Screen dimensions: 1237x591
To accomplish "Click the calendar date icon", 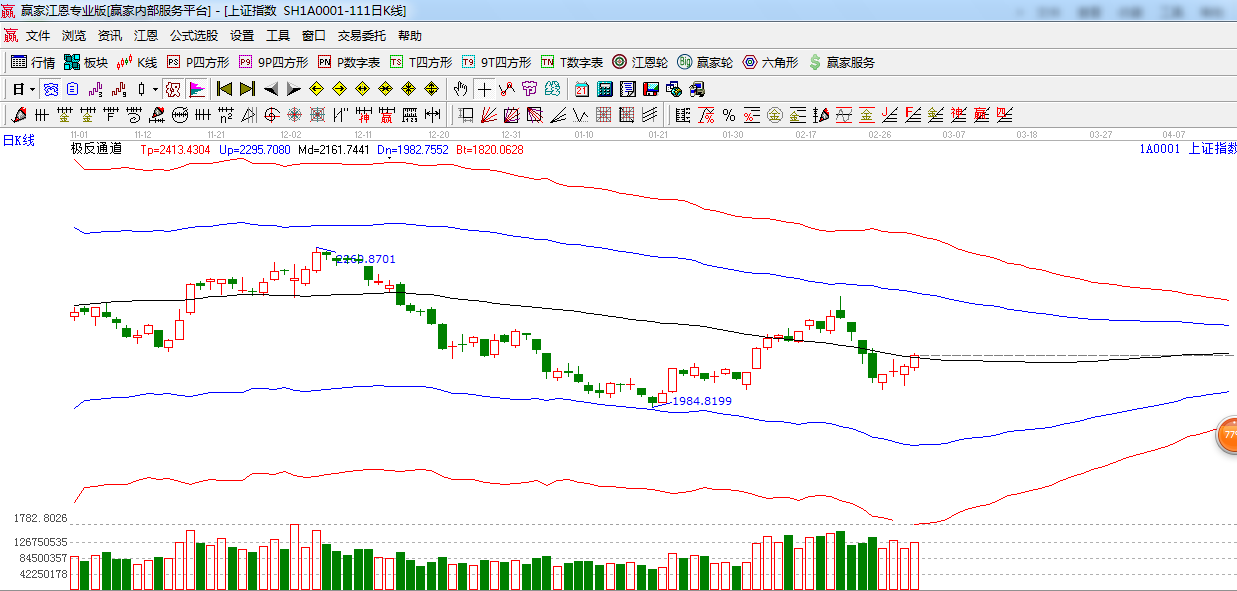I will point(581,89).
